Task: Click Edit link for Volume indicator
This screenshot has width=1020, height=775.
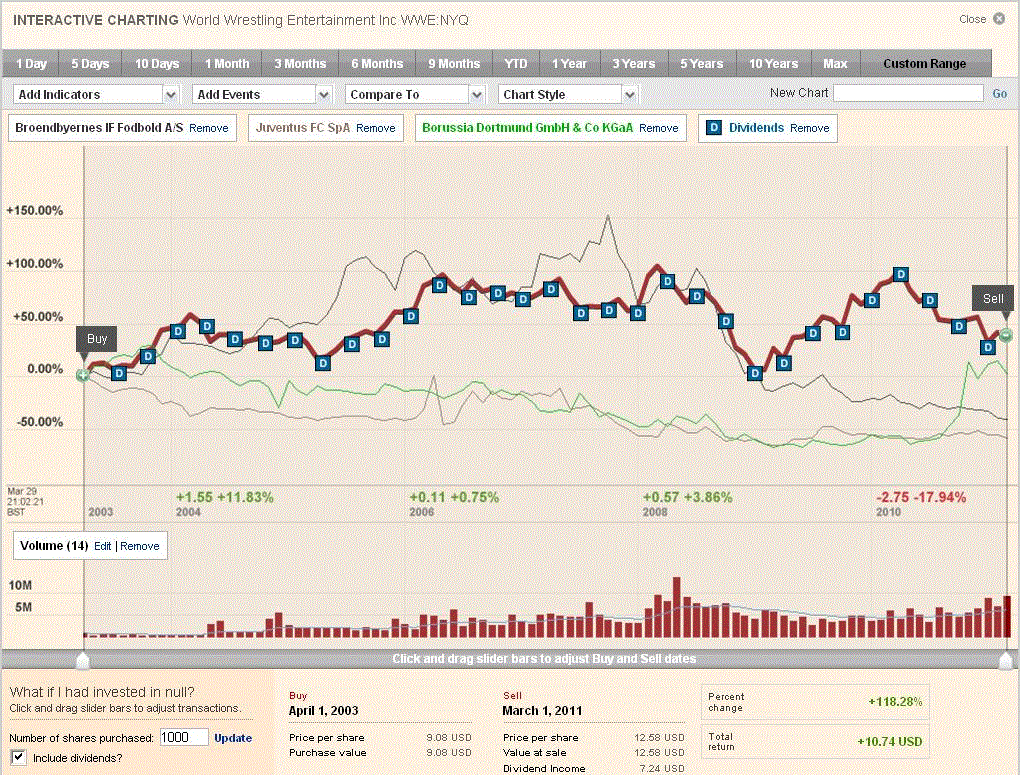Action: [103, 546]
